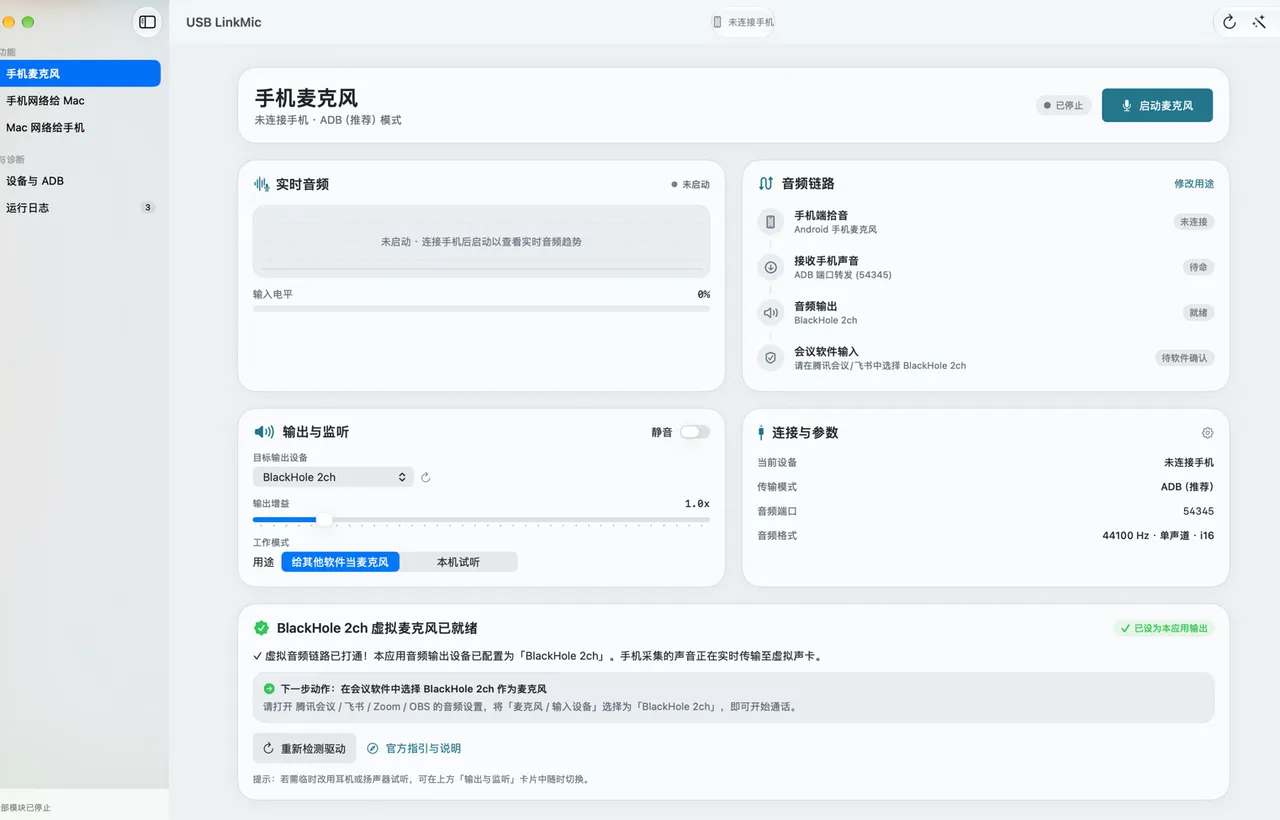Click the route icon next to 音频链路
1280x820 pixels.
(766, 184)
